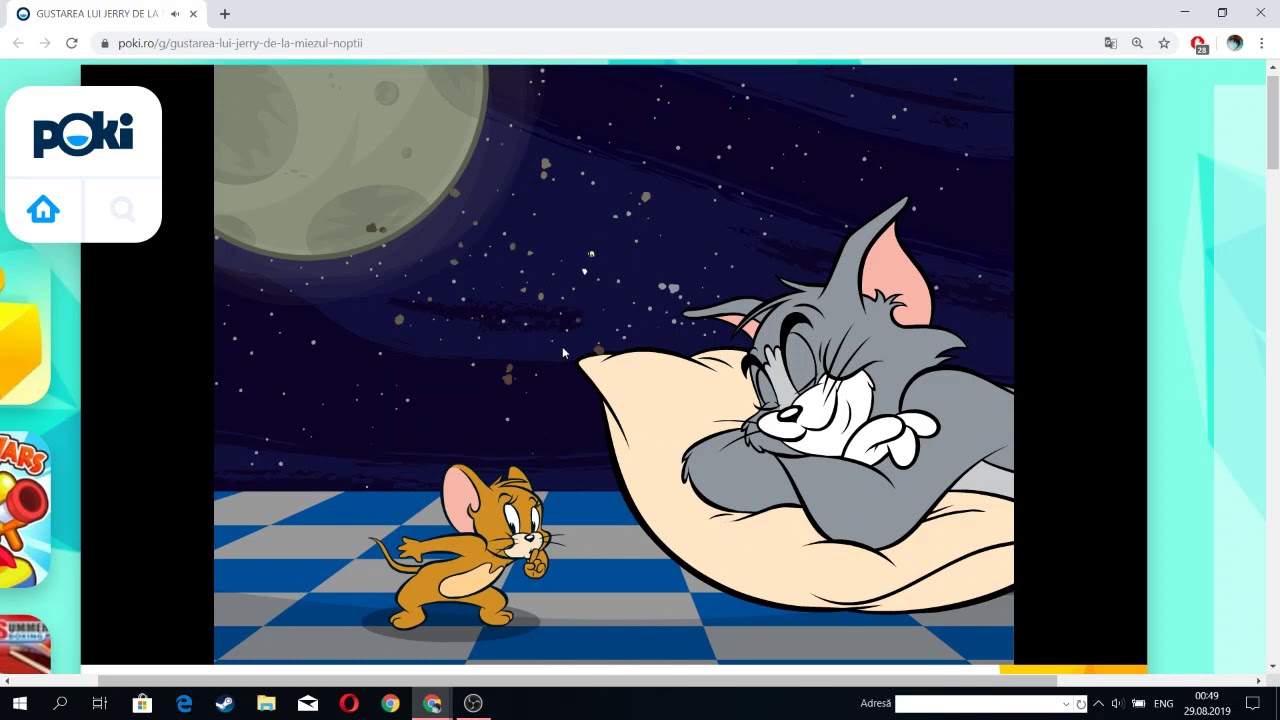Open the volume control in tray
Image resolution: width=1280 pixels, height=720 pixels.
tap(1117, 703)
